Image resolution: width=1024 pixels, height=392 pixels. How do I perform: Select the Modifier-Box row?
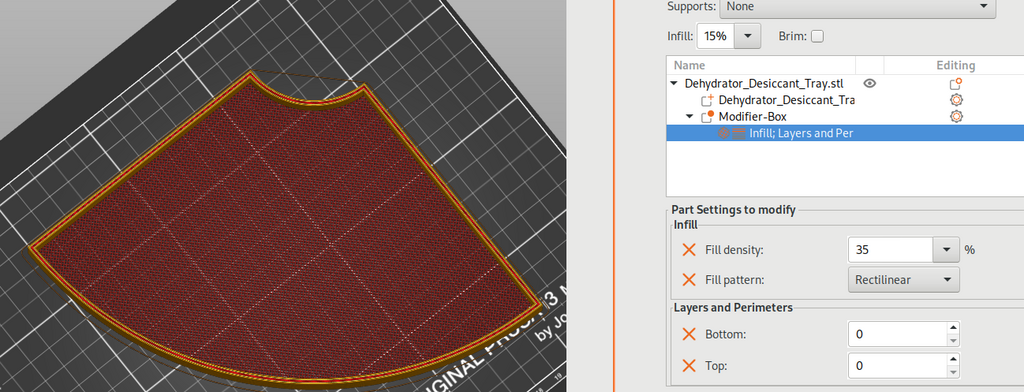[x=845, y=116]
